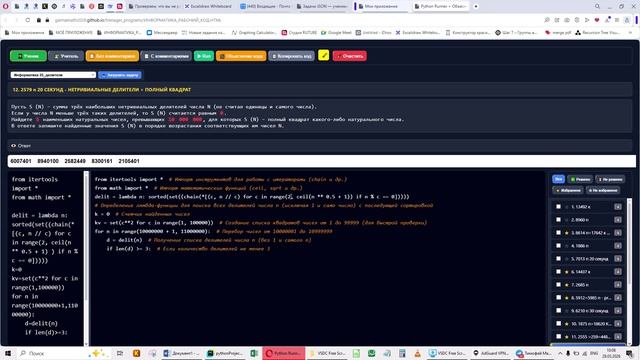Click the orange 'Объяснение кода' button
Viewport: 640px width, 360px height.
click(x=241, y=56)
